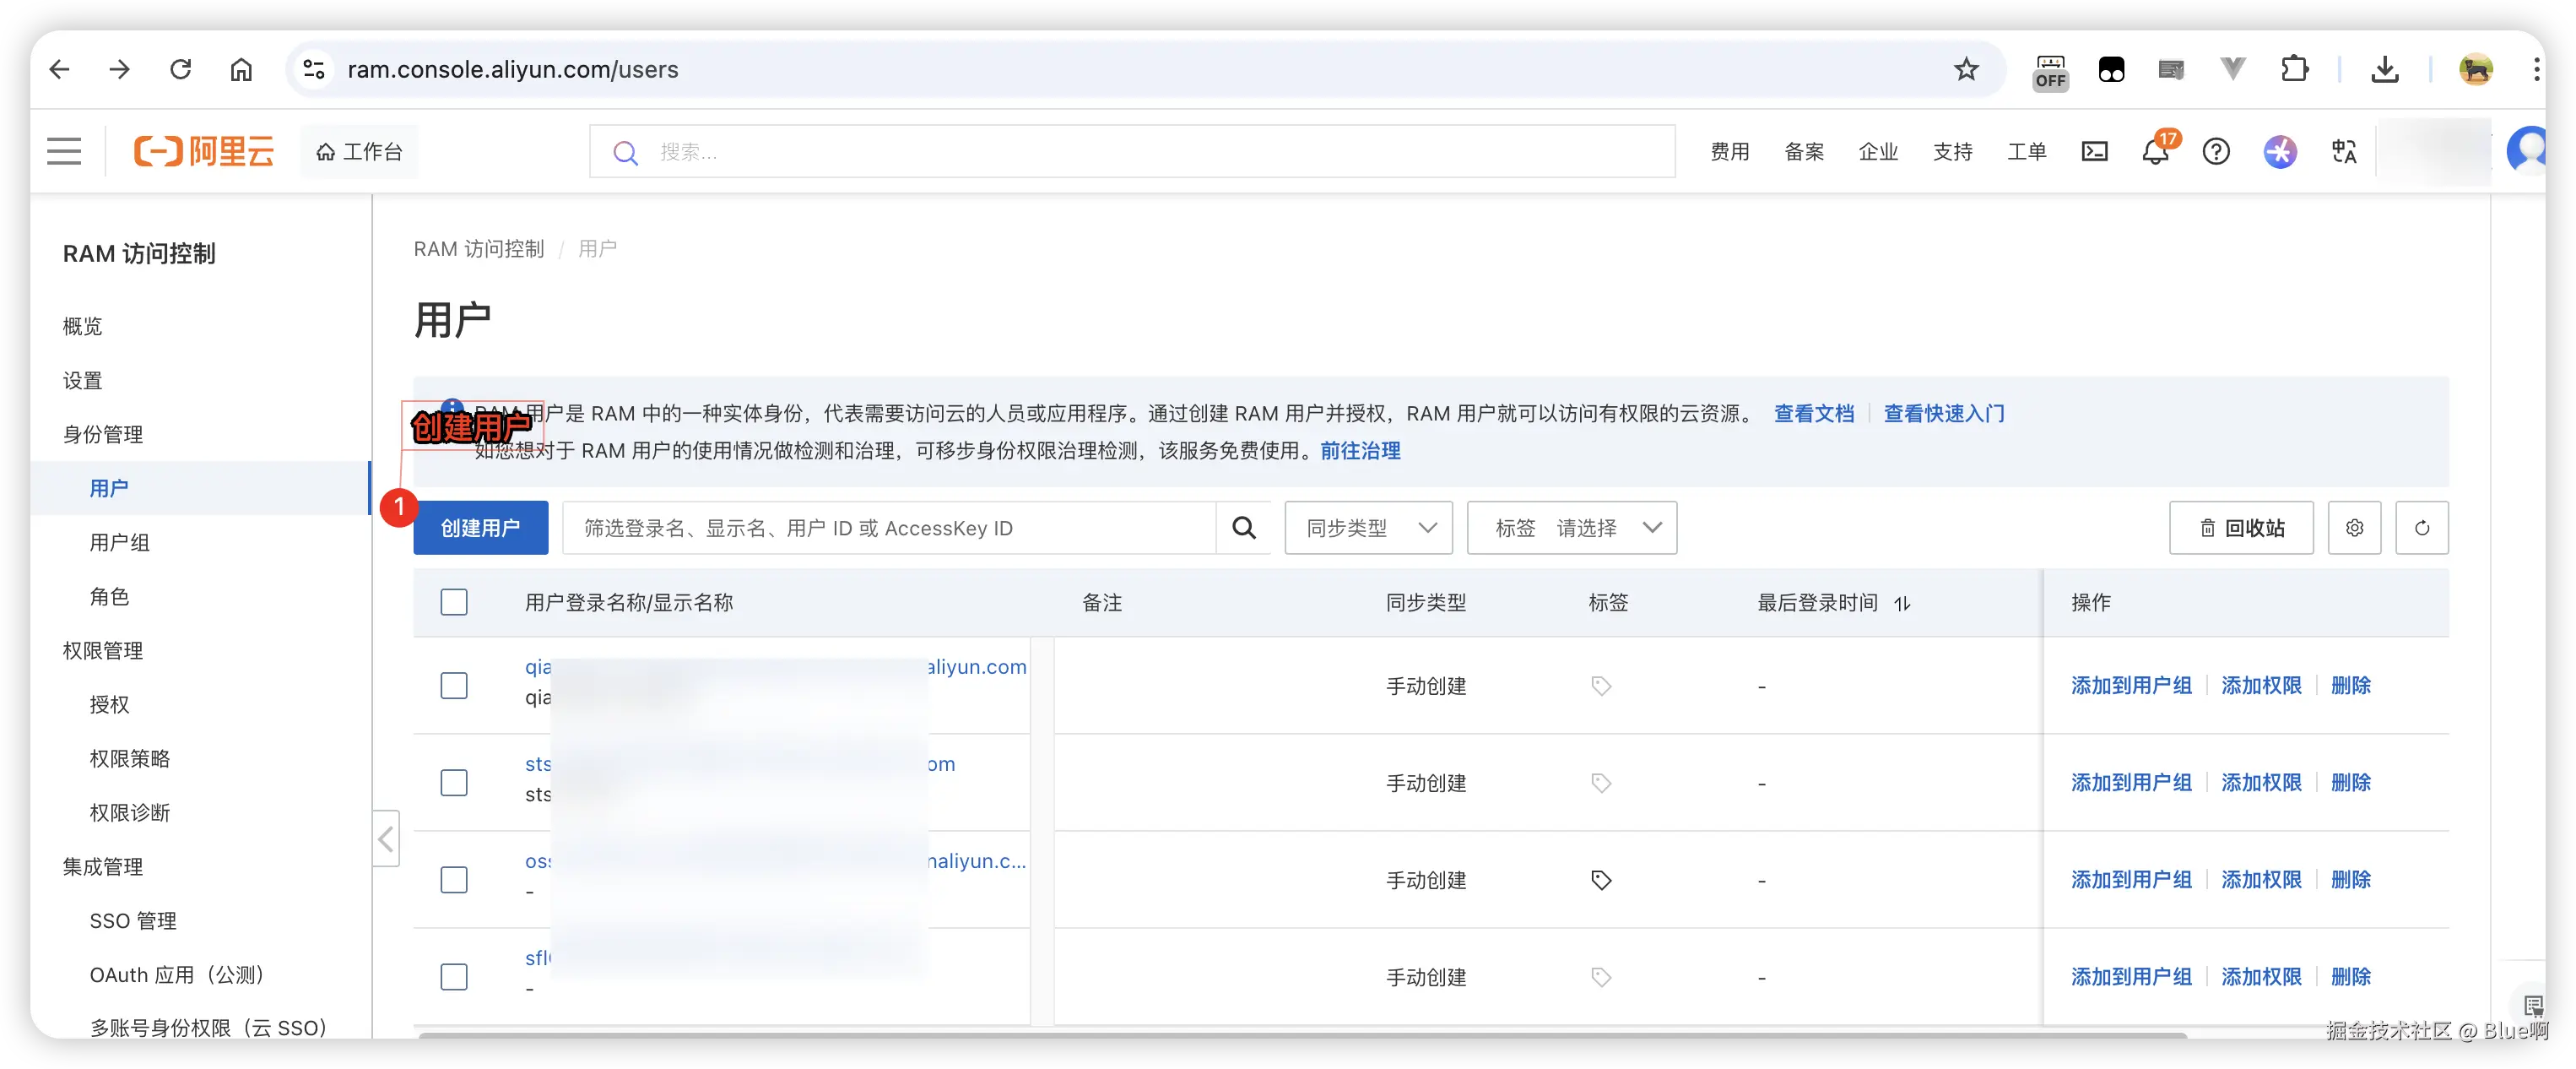Go to 权限策略 in the sidebar
This screenshot has height=1069, width=2576.
(129, 759)
